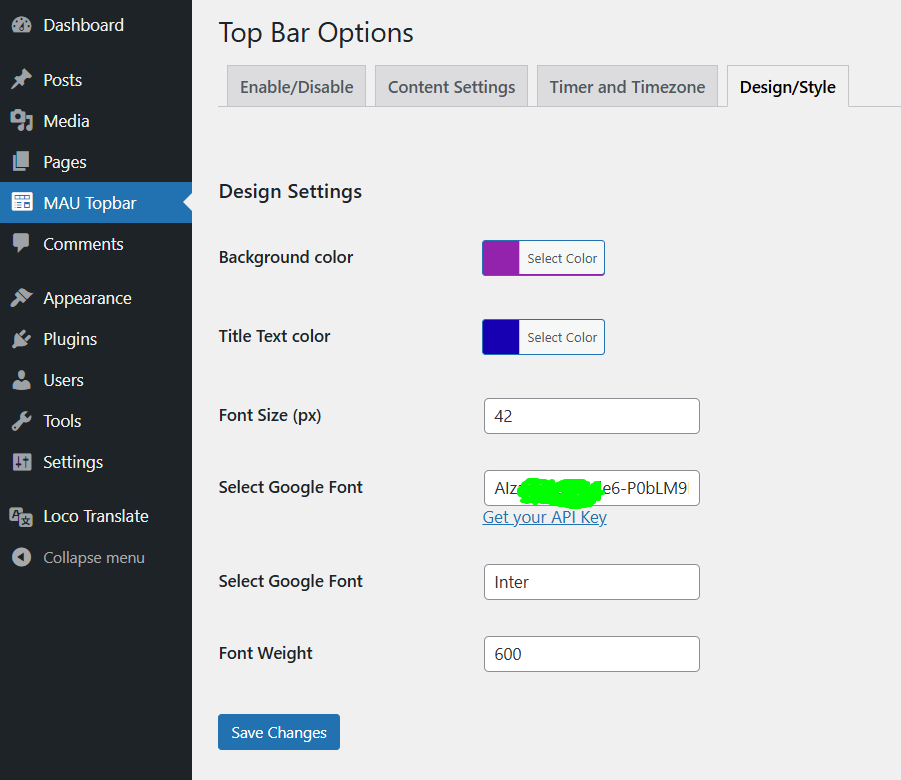Click Select Color for Background color
This screenshot has height=780, width=901.
pyautogui.click(x=562, y=258)
